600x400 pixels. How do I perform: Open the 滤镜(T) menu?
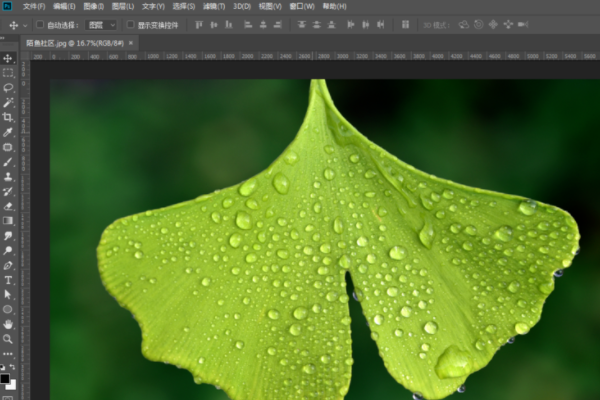click(214, 7)
